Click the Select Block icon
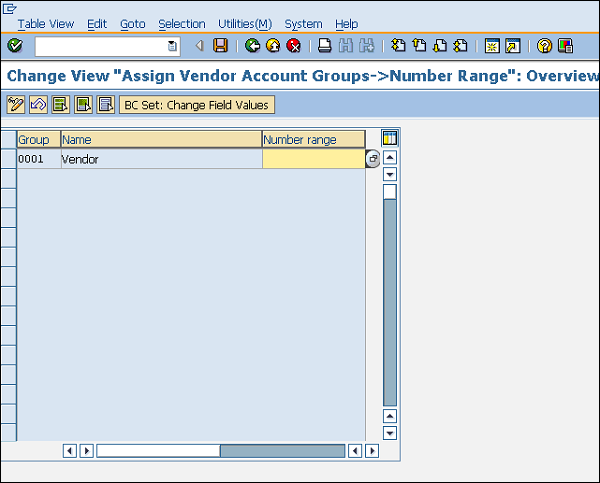600x483 pixels. (83, 104)
